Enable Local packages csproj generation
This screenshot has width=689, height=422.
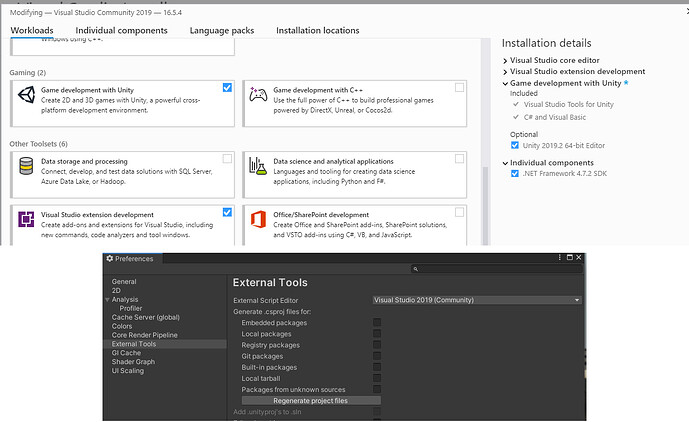[377, 333]
